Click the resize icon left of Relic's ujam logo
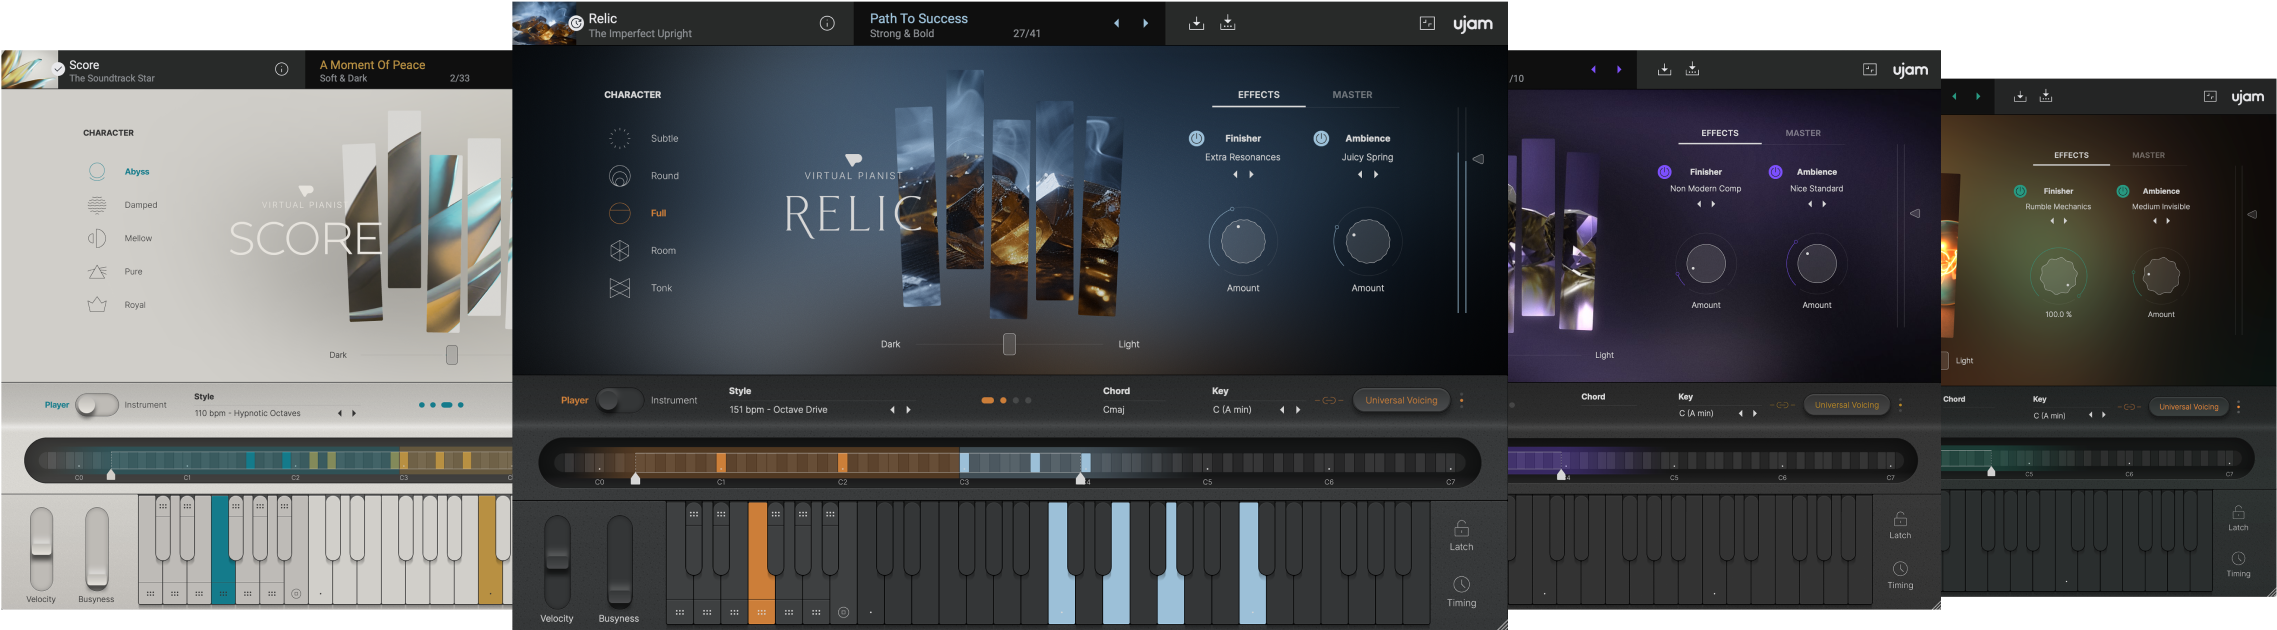 (1427, 23)
